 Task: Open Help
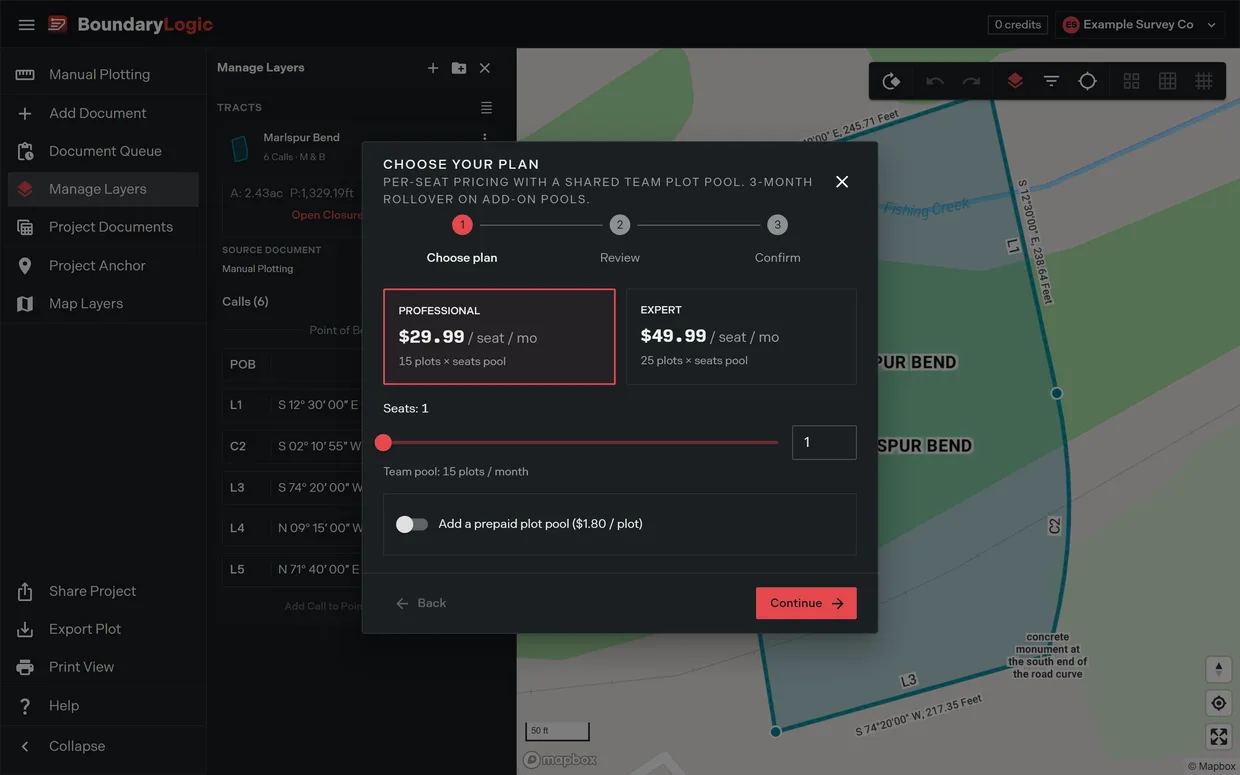[x=103, y=705]
